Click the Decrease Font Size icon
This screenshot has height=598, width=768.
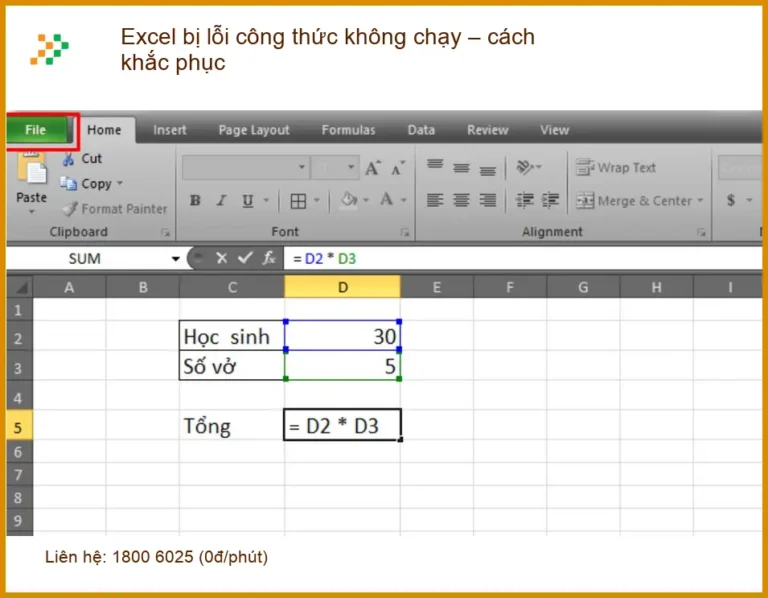[397, 168]
